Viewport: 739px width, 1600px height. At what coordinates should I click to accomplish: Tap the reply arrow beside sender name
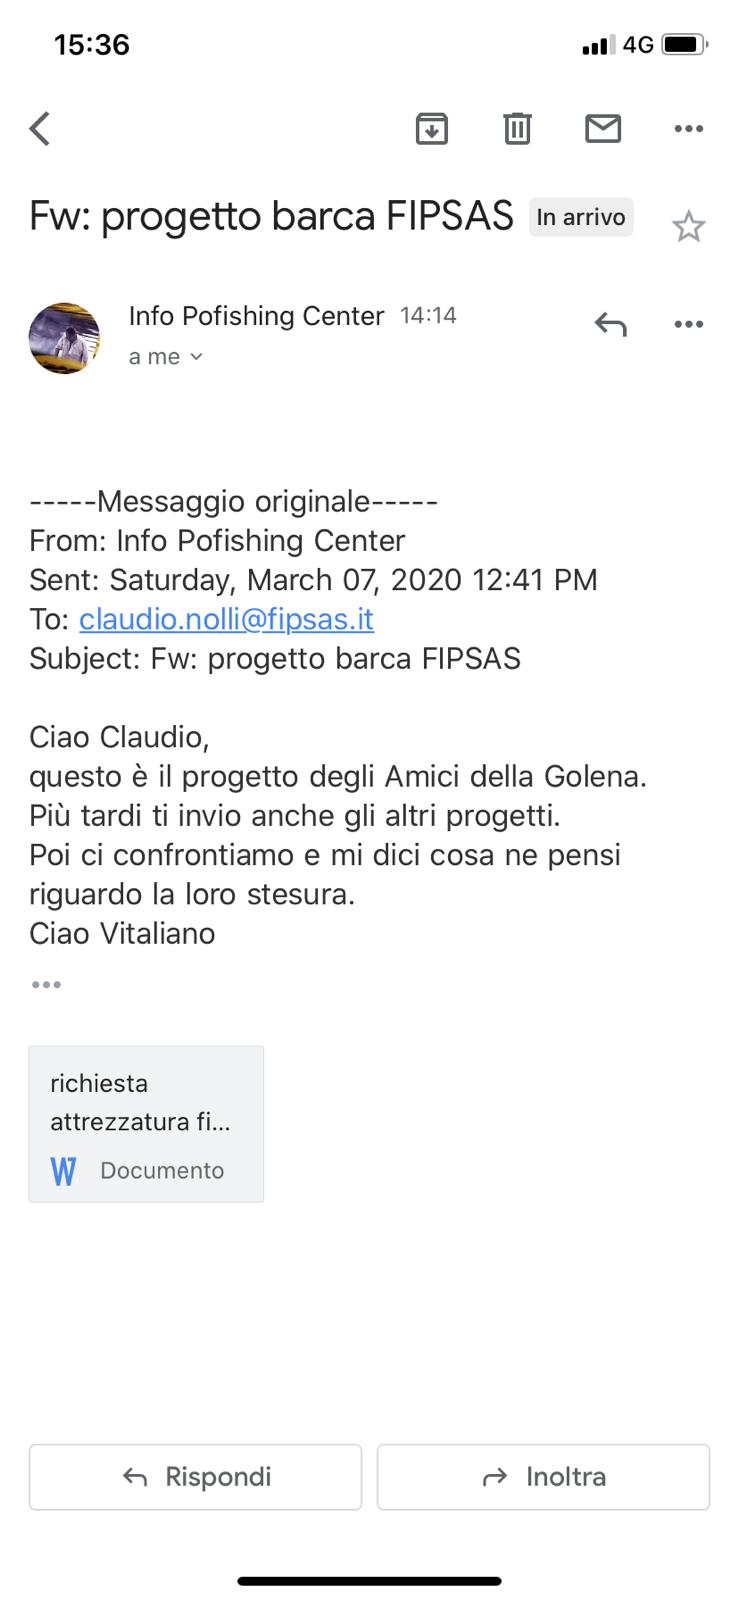click(610, 324)
